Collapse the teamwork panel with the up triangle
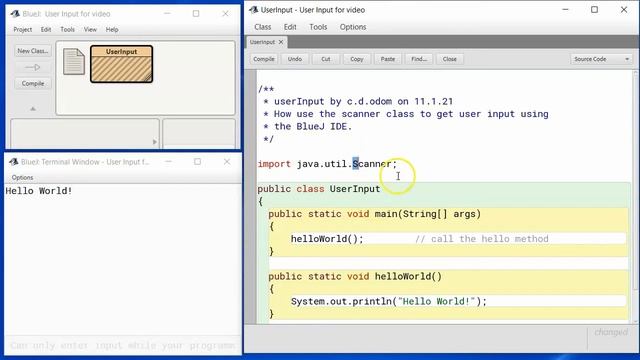This screenshot has width=640, height=360. click(33, 109)
